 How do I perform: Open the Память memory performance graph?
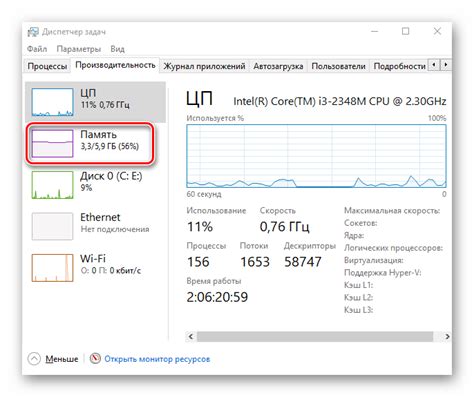tap(52, 143)
